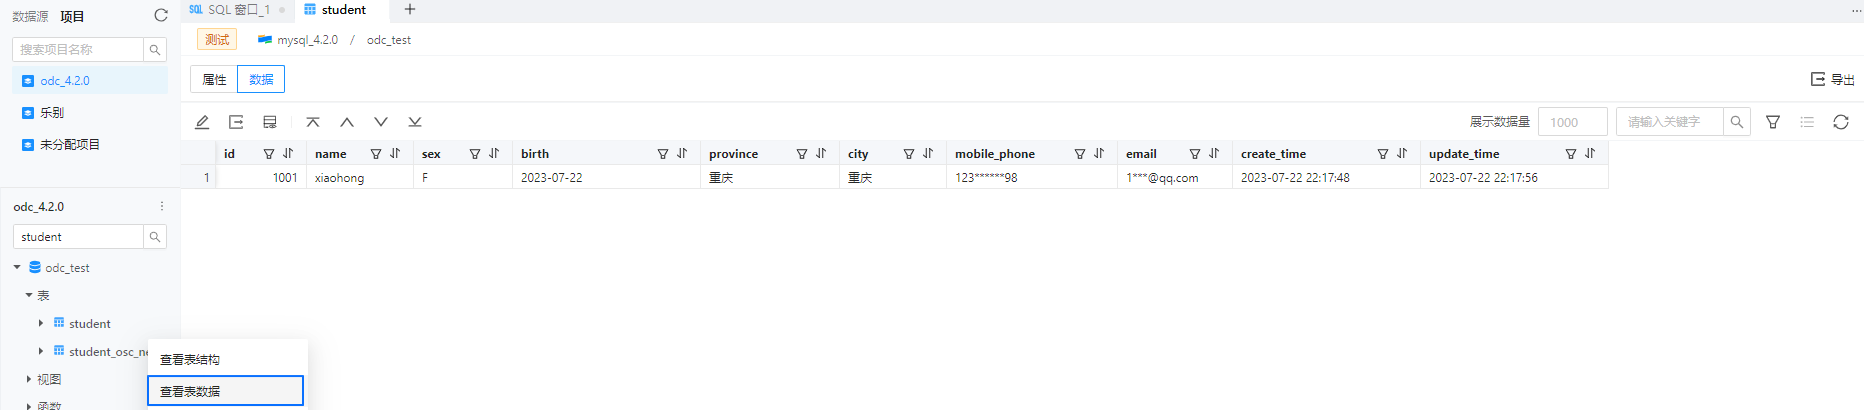Open the column list settings icon

(1807, 122)
